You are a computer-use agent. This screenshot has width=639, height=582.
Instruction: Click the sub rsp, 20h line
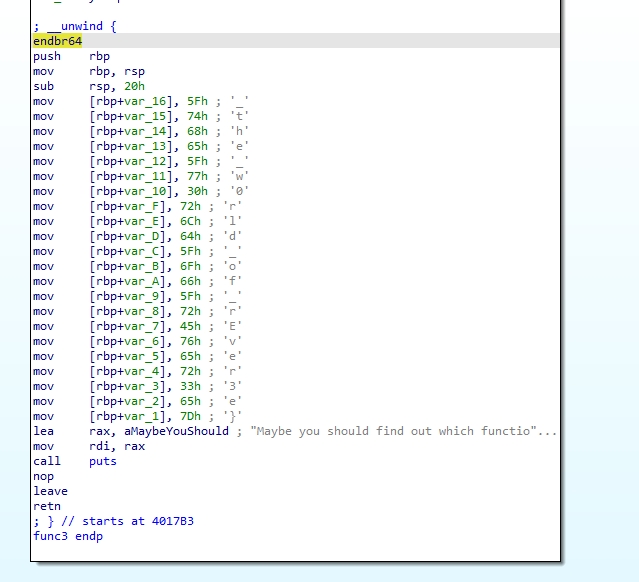tap(89, 86)
